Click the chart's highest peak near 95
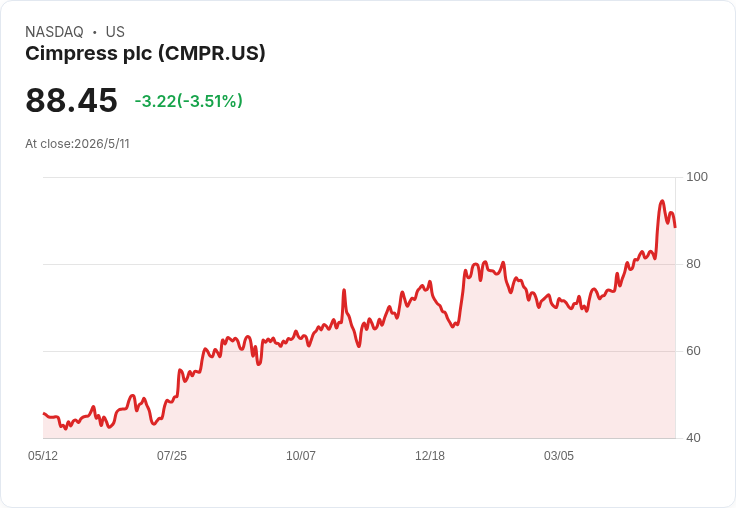736x508 pixels. pyautogui.click(x=662, y=201)
